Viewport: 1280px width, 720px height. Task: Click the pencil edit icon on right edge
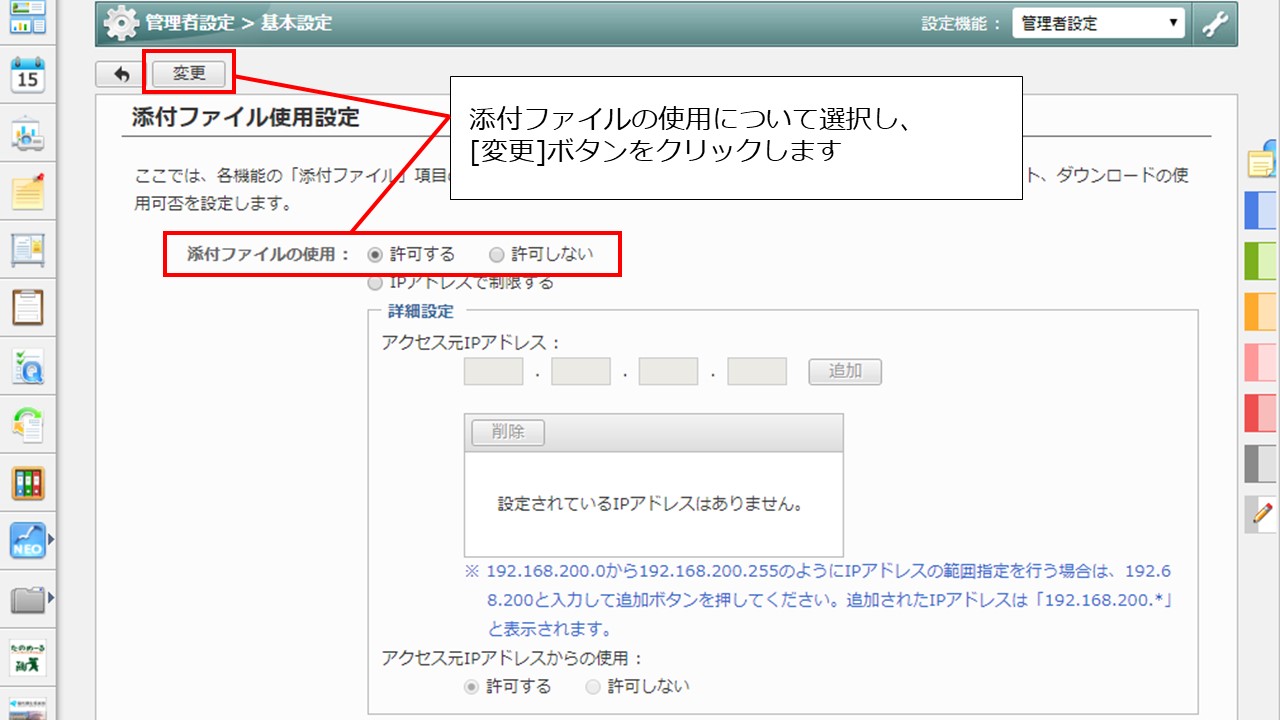click(x=1262, y=514)
